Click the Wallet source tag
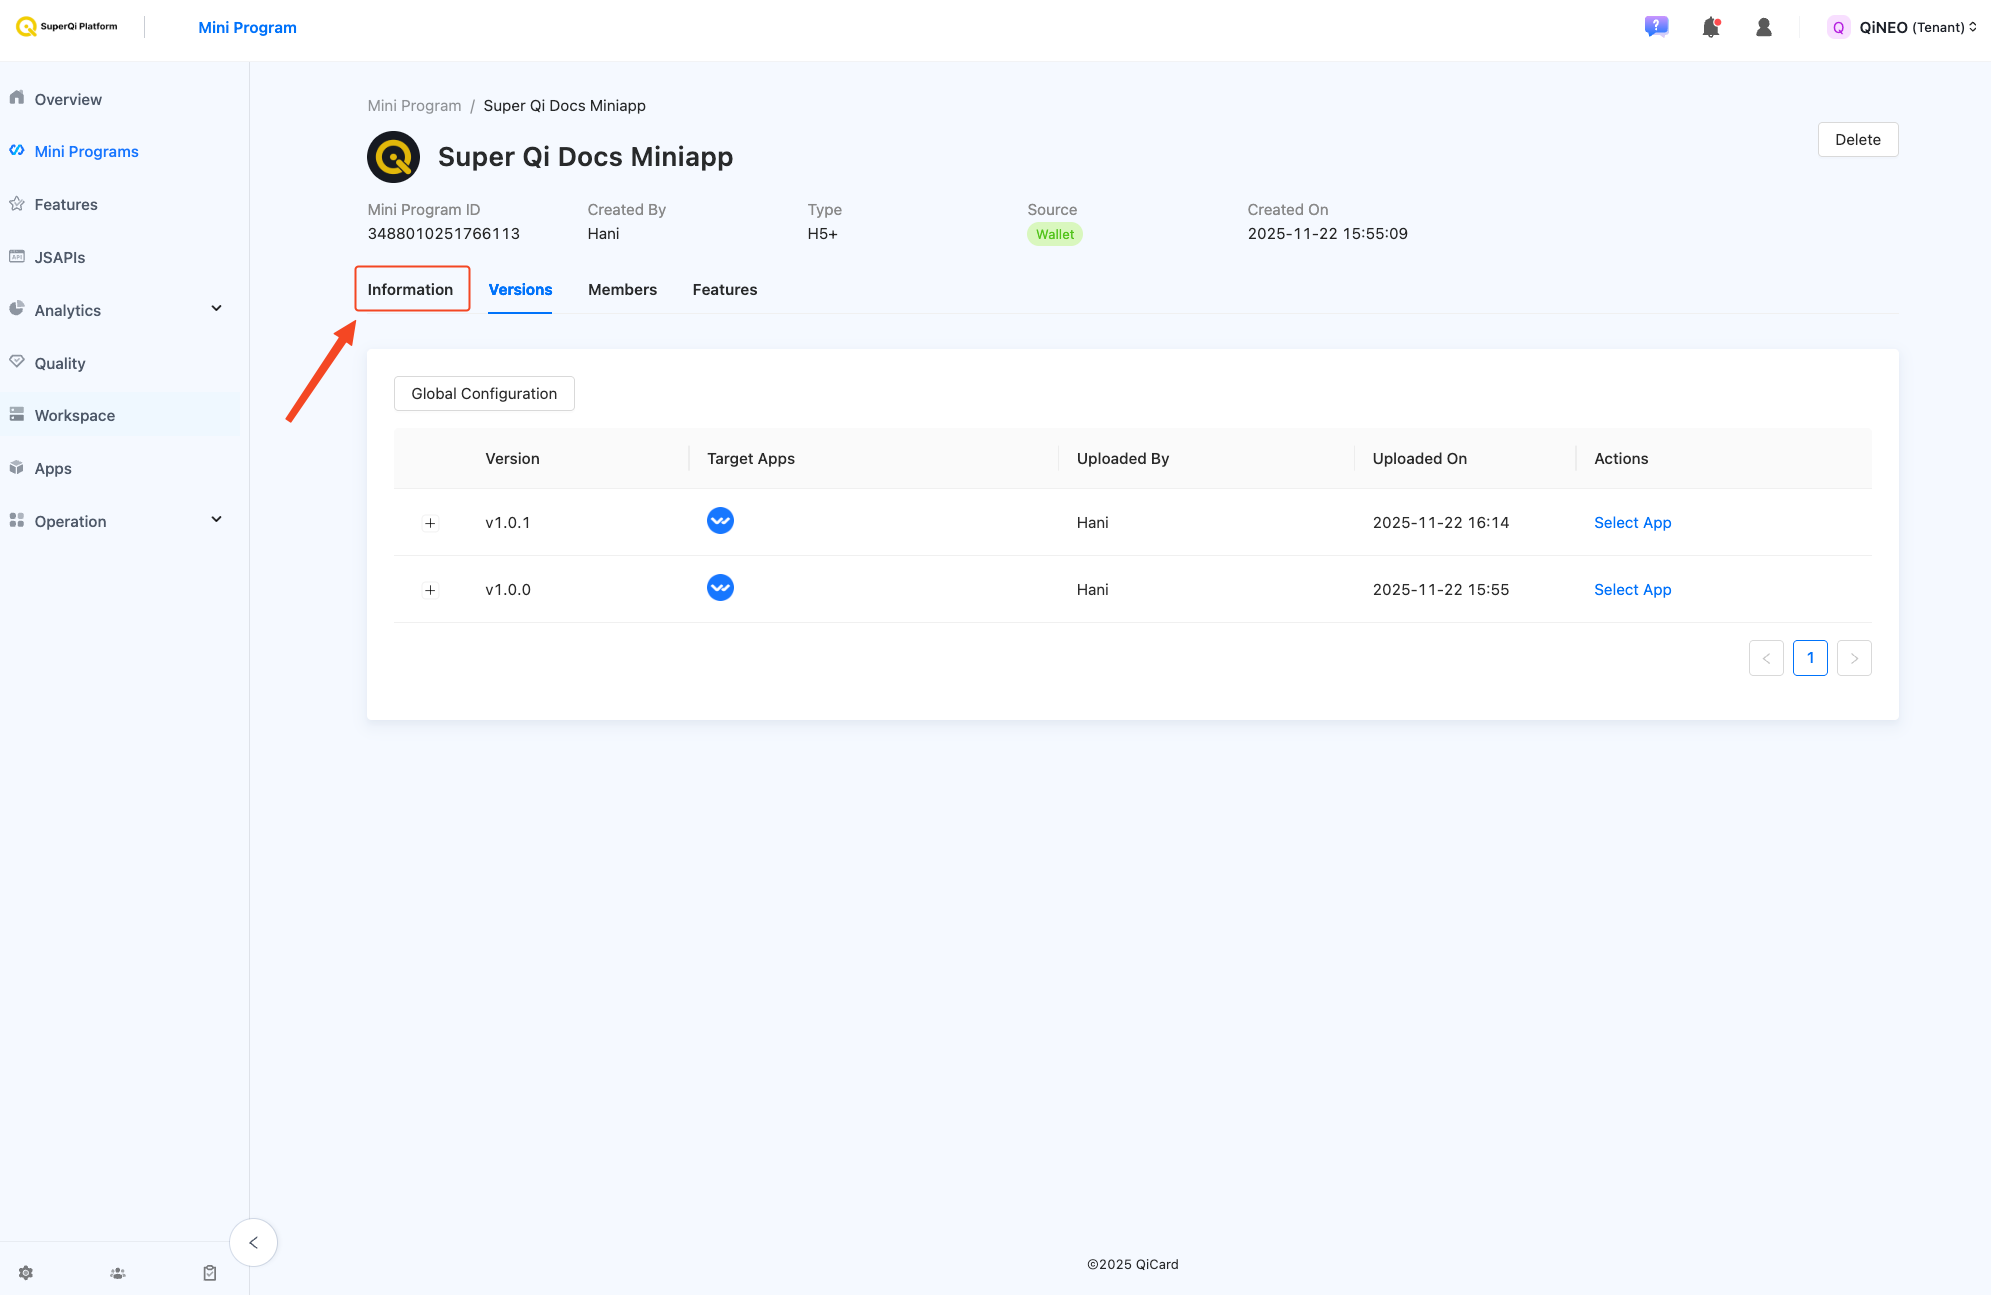This screenshot has width=1991, height=1295. [x=1054, y=234]
